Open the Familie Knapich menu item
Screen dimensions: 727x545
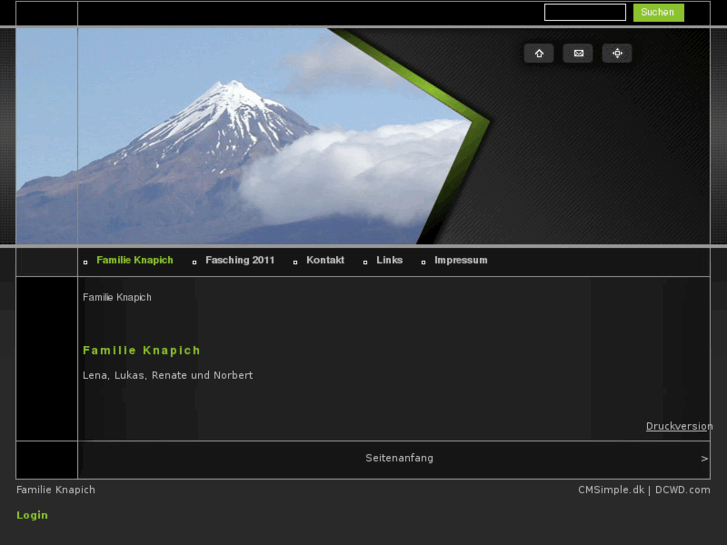(x=135, y=260)
